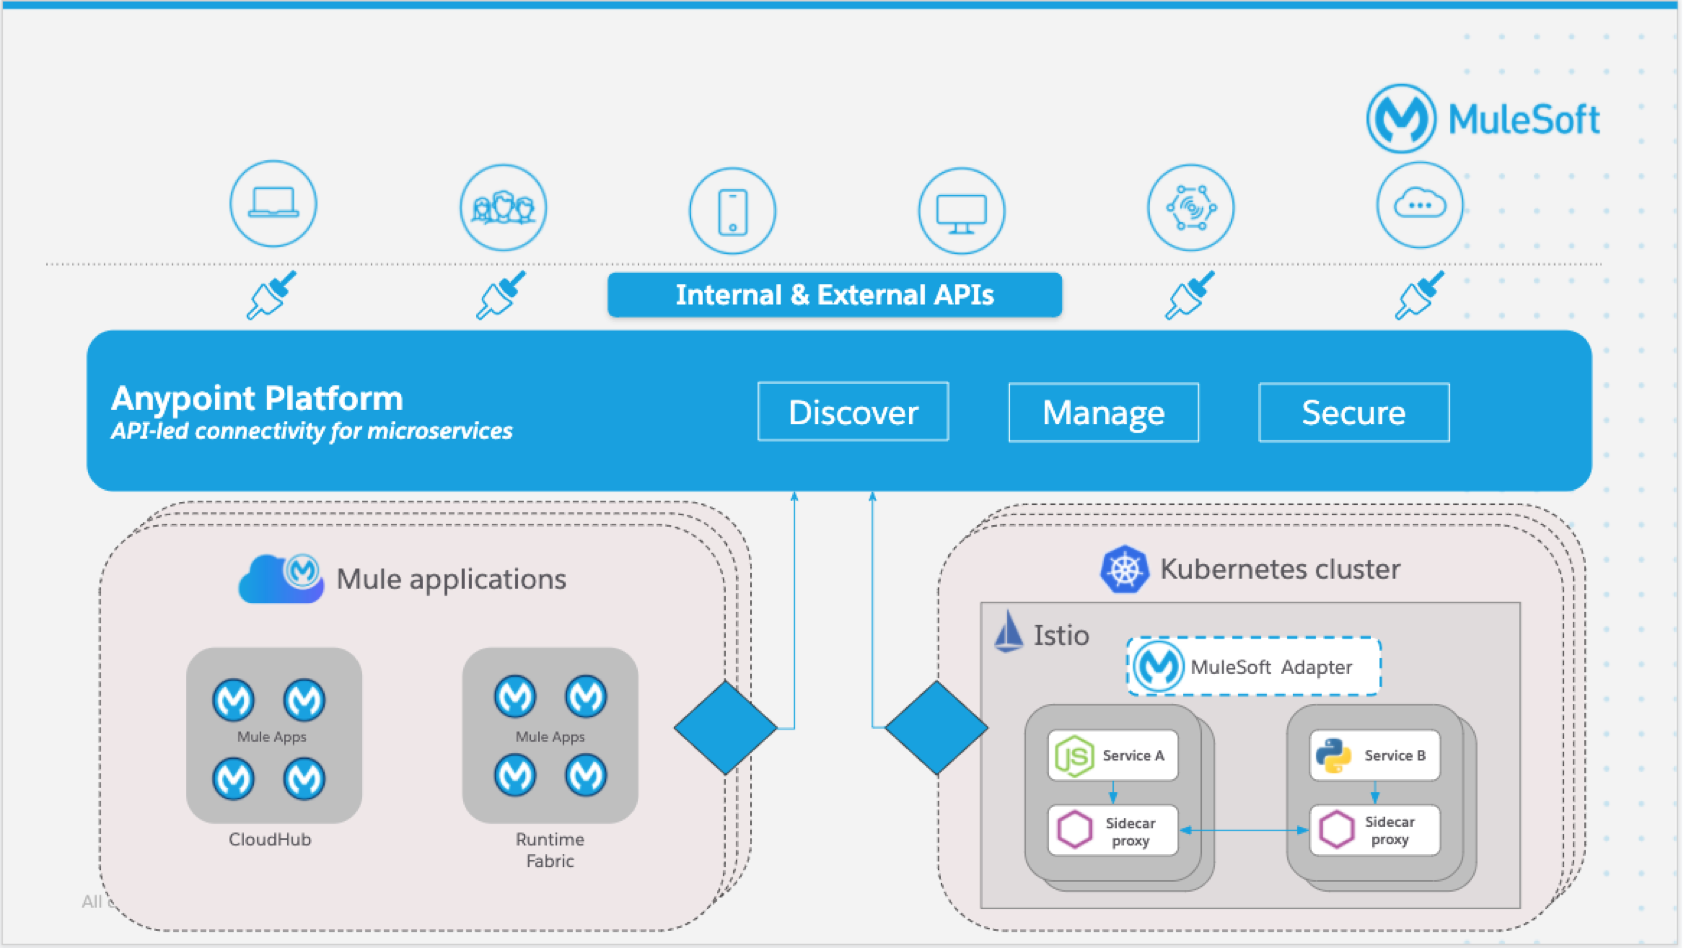Click the Kubernetes wheel logo

tap(1124, 570)
